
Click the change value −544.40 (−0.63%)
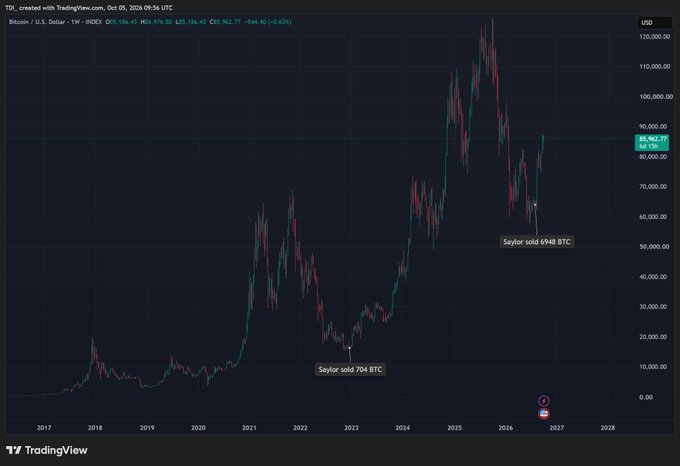click(x=268, y=22)
